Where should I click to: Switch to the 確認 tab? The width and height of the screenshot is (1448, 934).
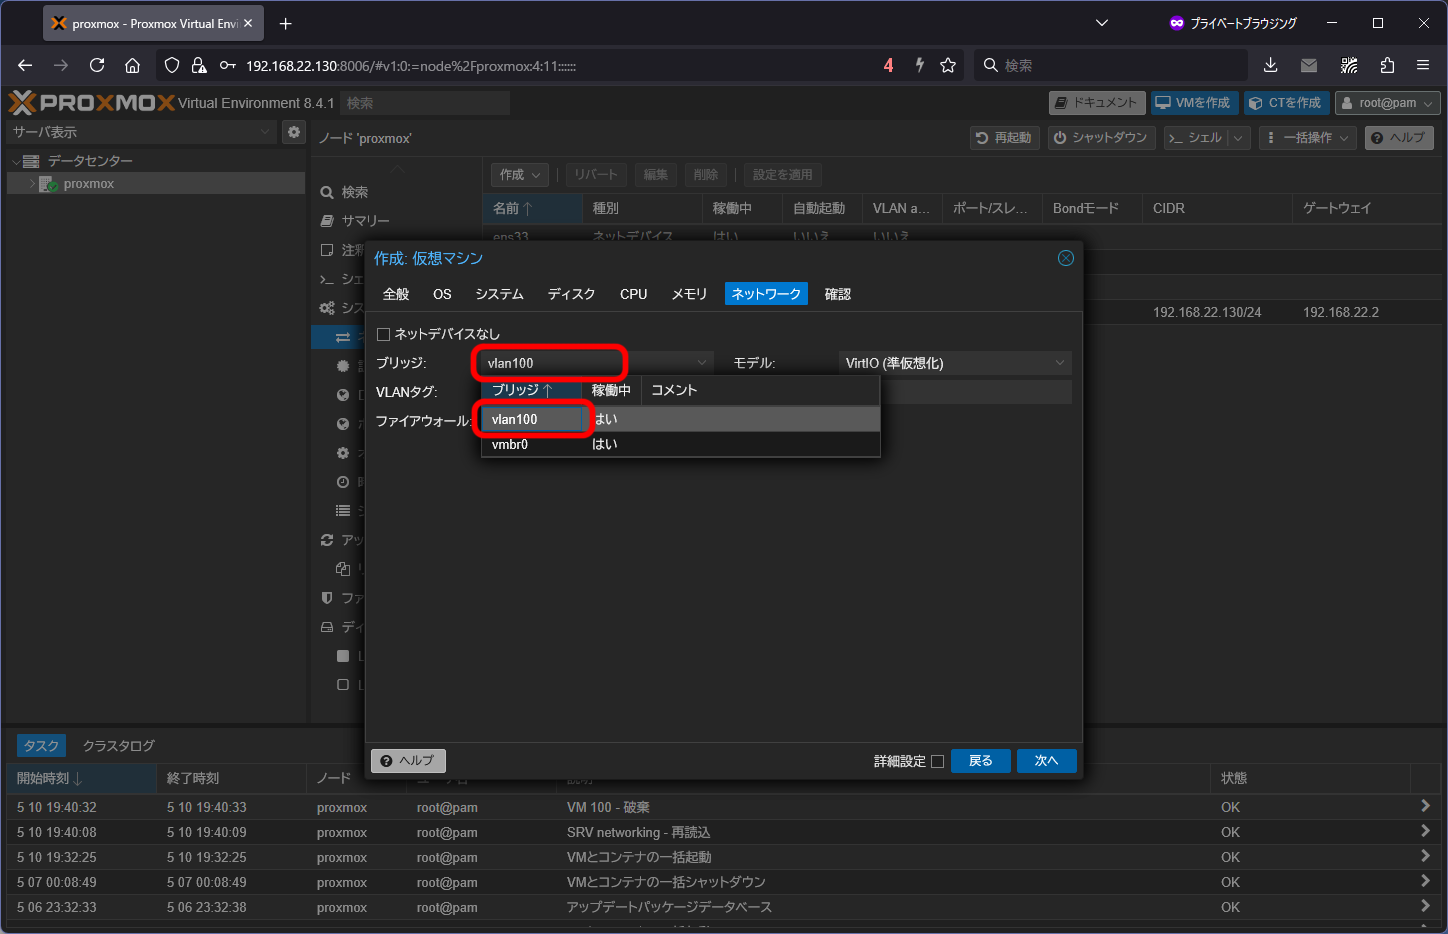point(838,294)
